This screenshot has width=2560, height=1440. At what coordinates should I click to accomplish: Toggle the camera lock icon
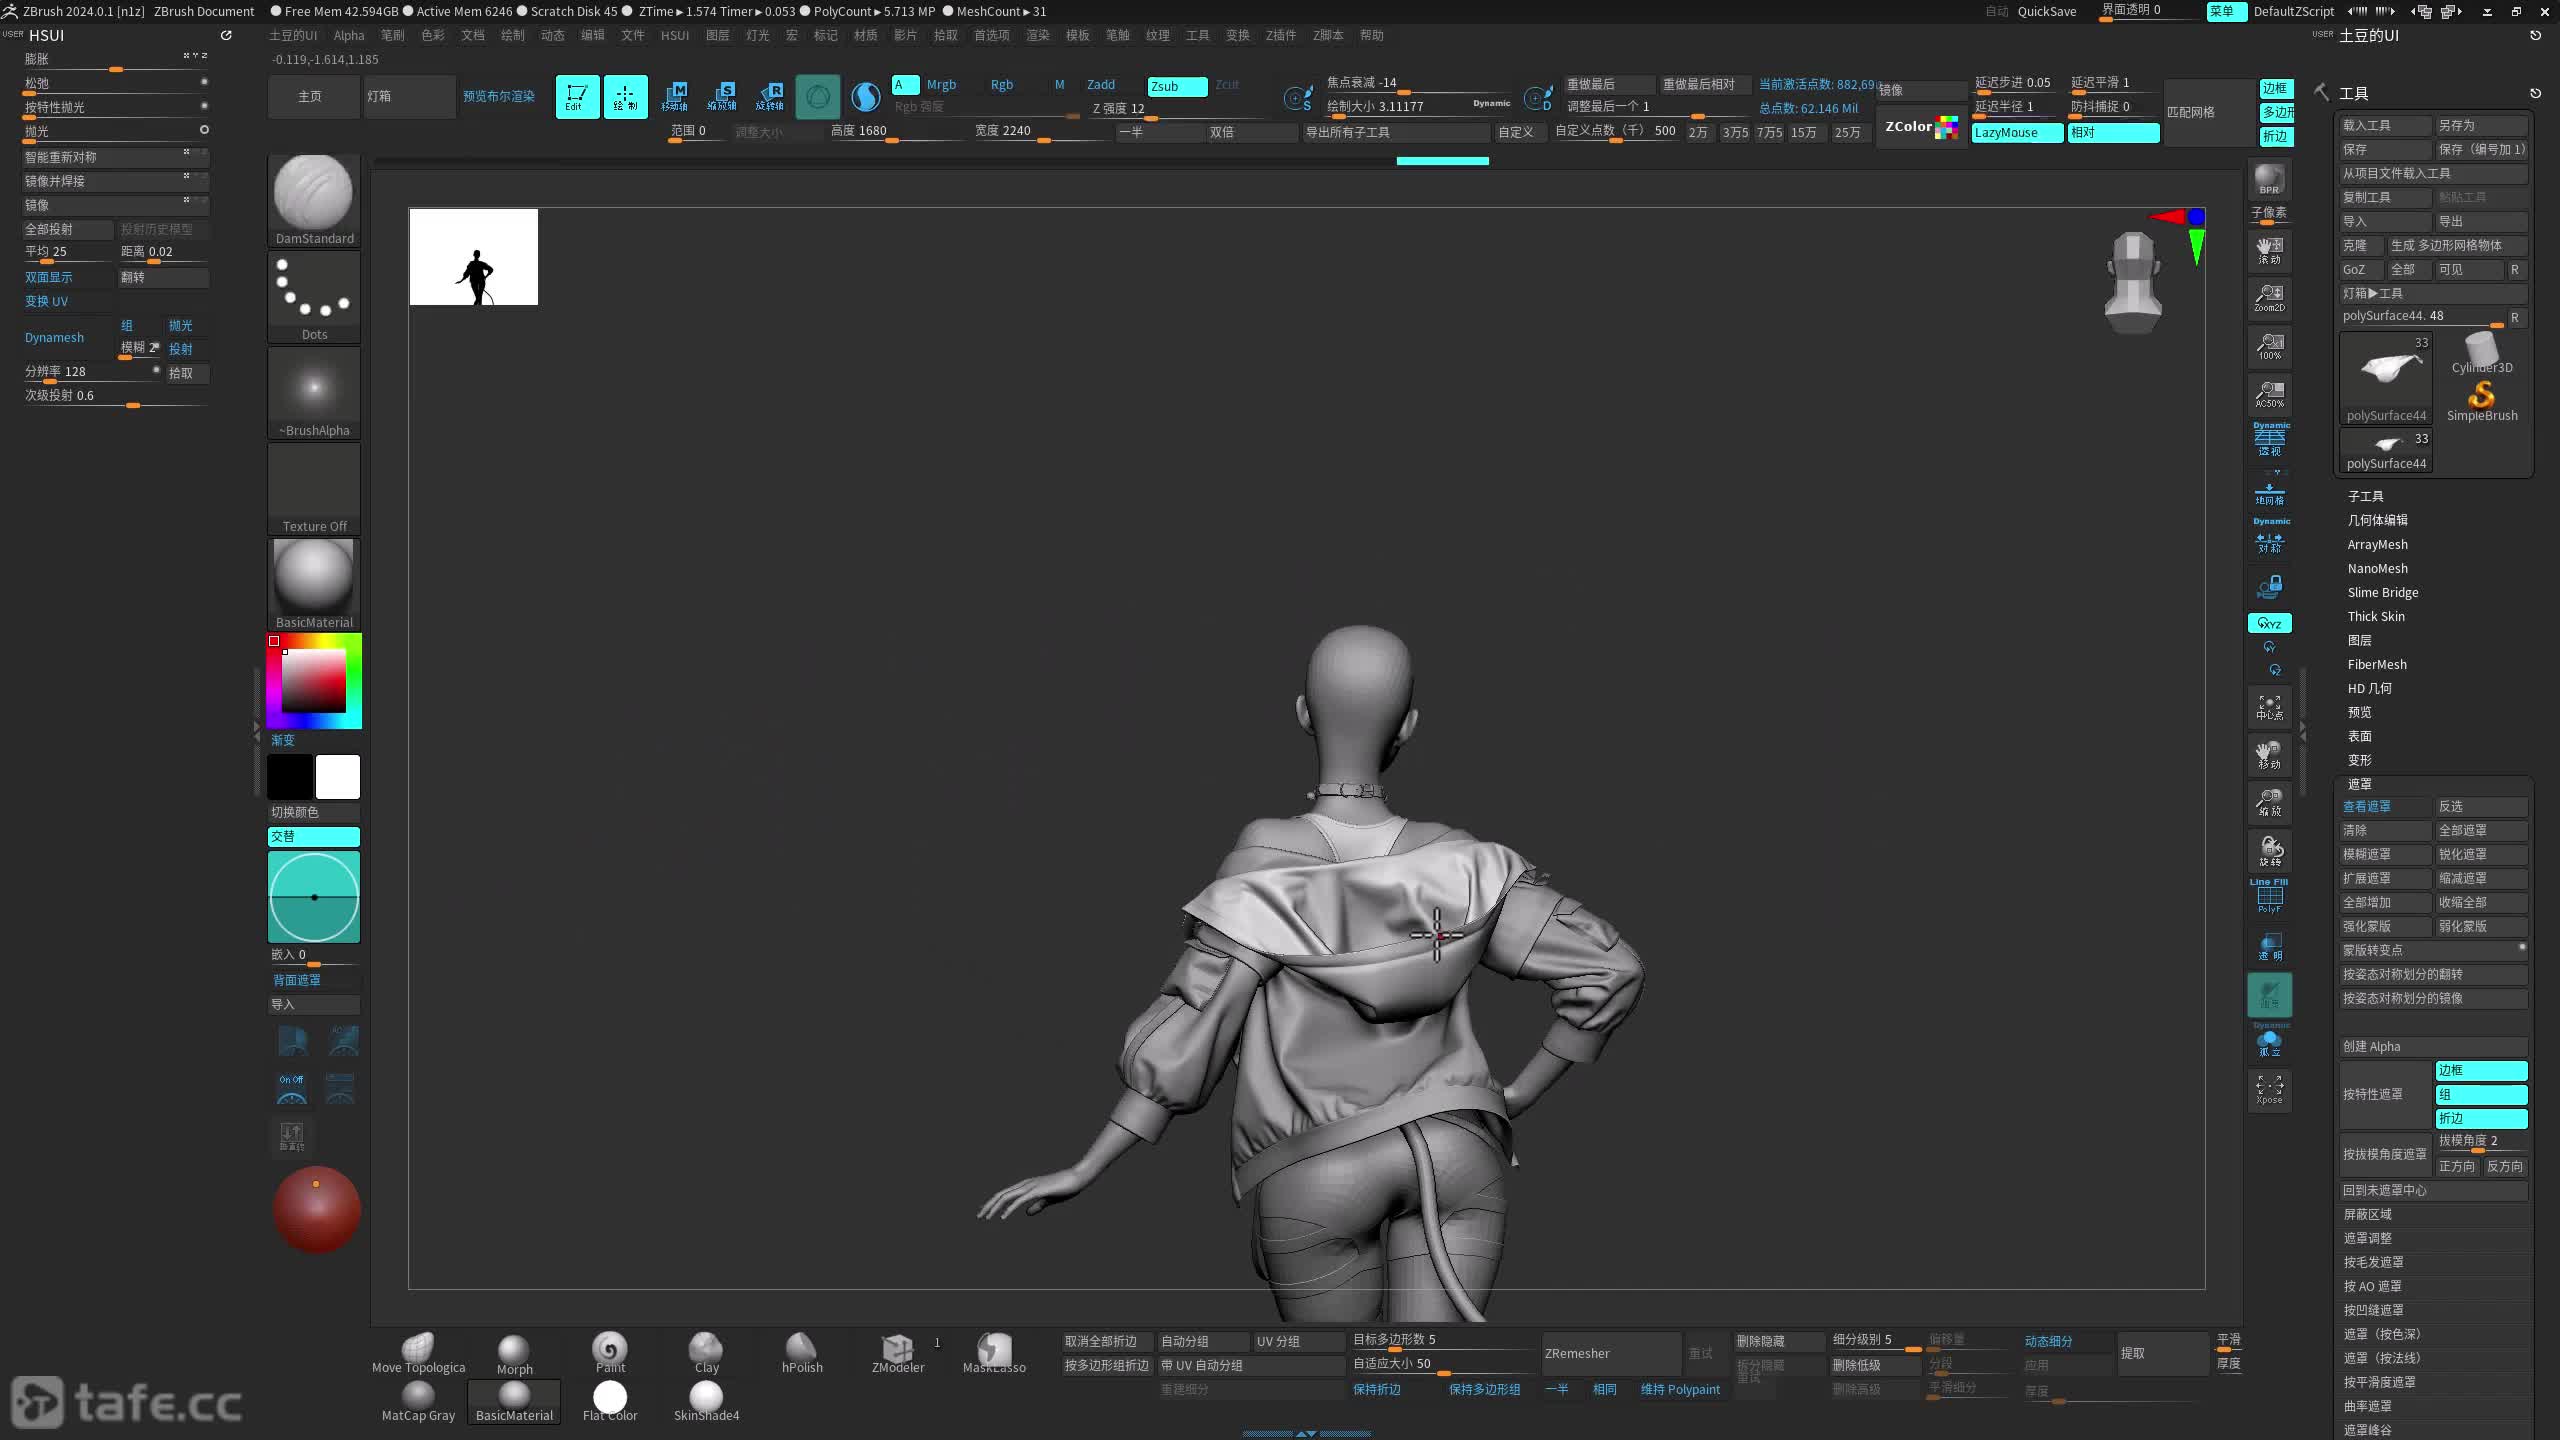pos(2269,586)
